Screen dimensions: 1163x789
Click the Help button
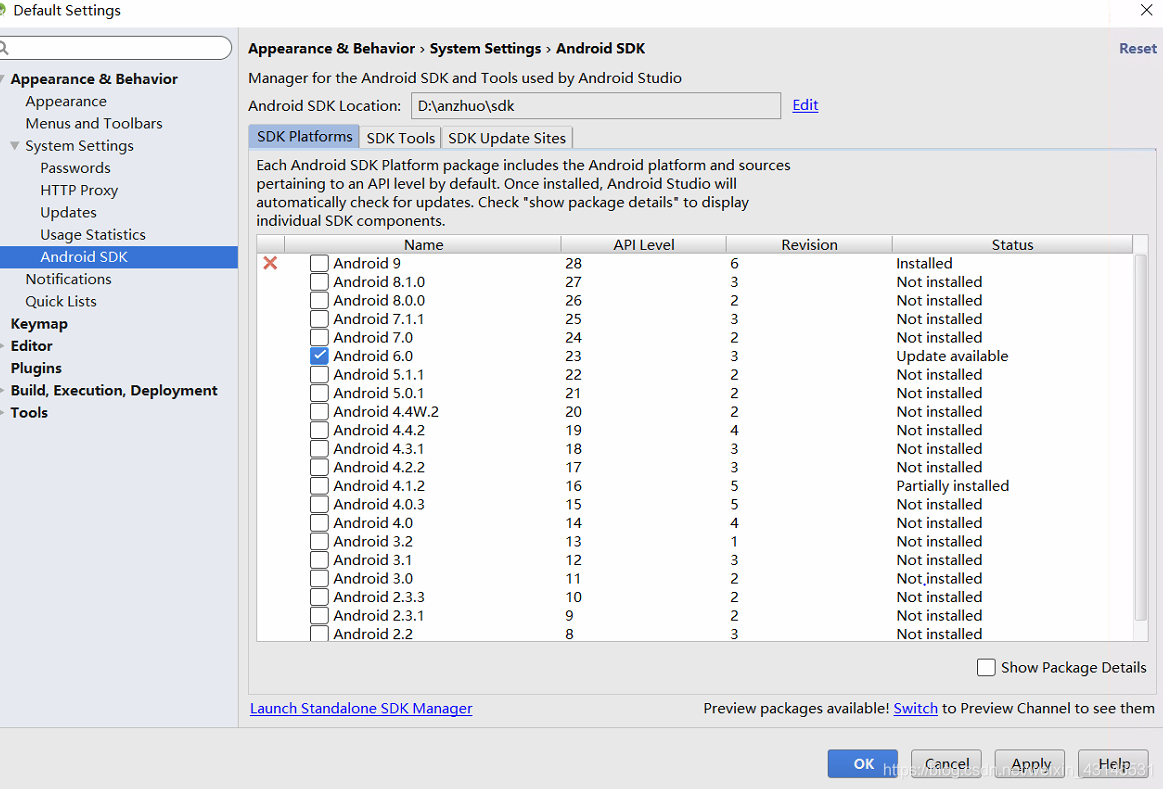1113,764
